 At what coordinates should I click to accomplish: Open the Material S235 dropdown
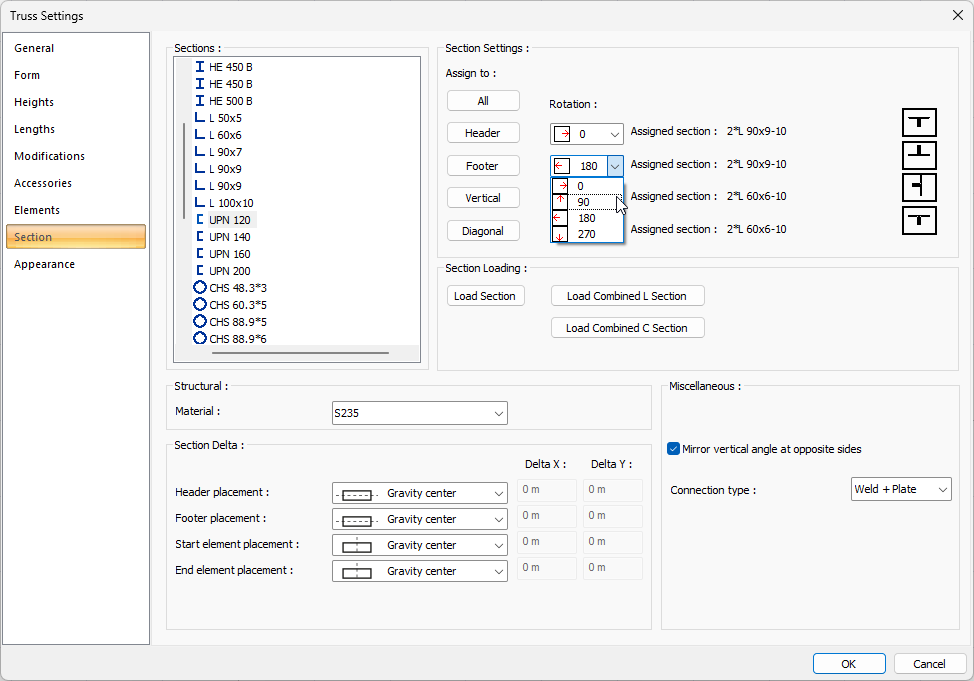pos(419,413)
